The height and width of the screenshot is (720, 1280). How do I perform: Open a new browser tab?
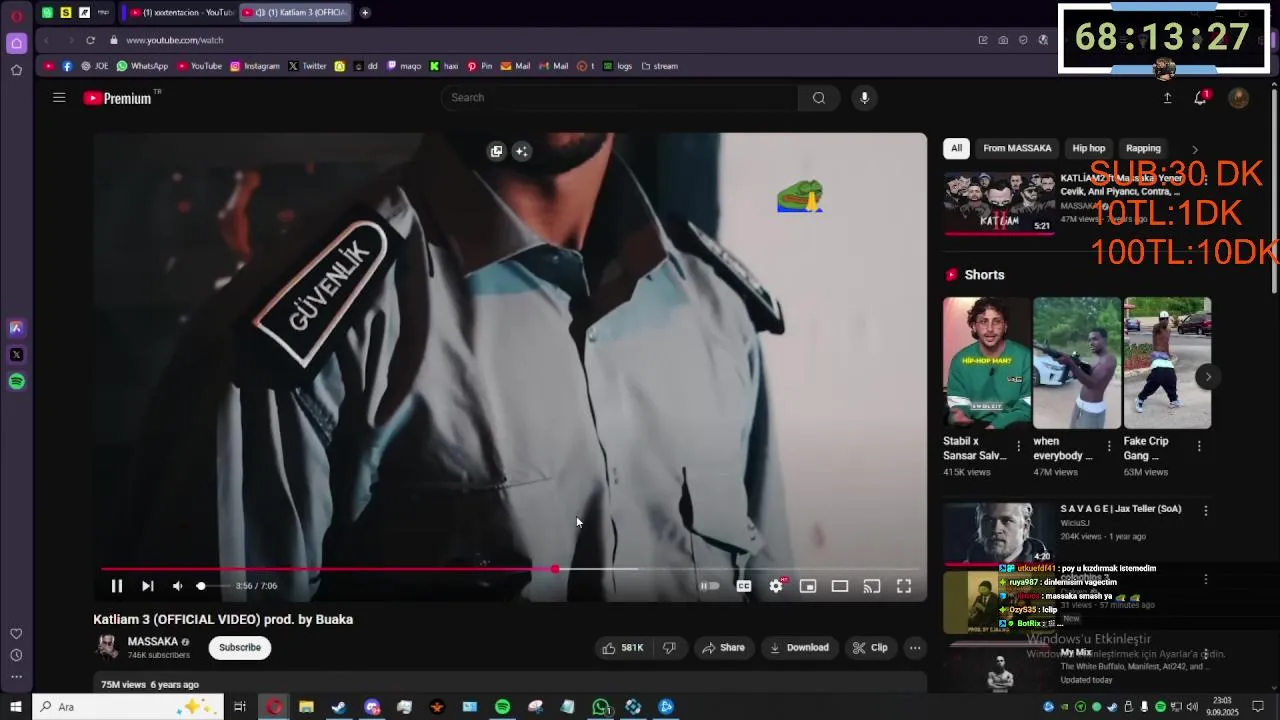click(365, 13)
